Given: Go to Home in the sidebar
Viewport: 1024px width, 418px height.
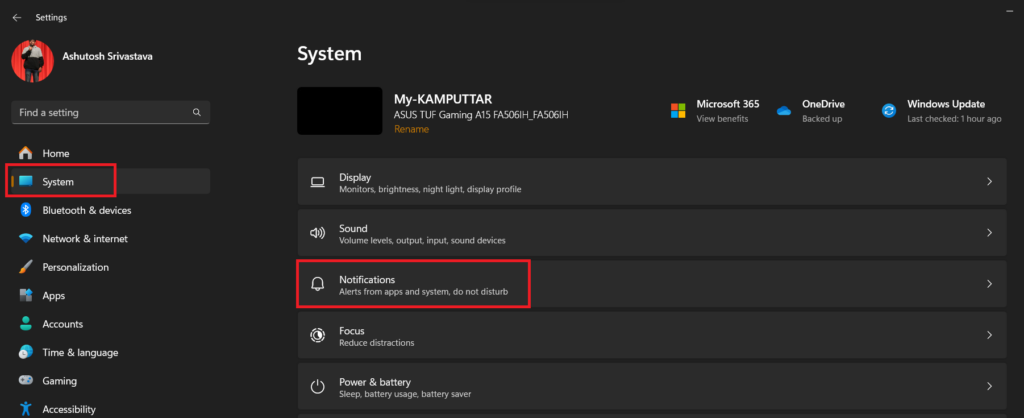Looking at the screenshot, I should click(x=56, y=153).
